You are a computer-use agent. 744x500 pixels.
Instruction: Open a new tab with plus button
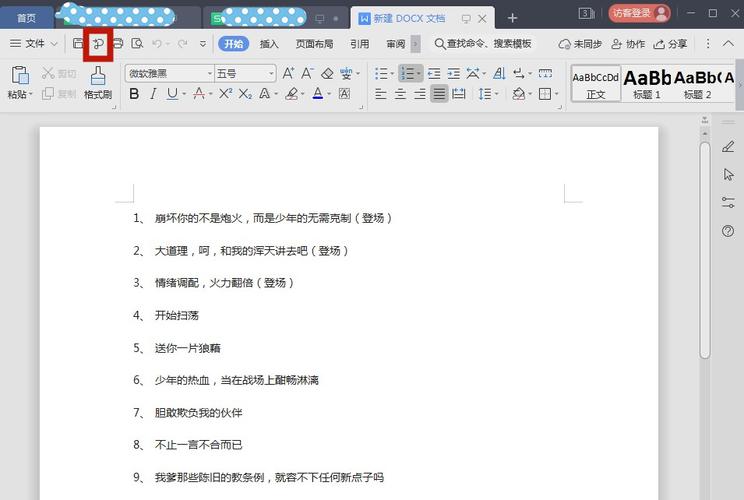click(512, 18)
